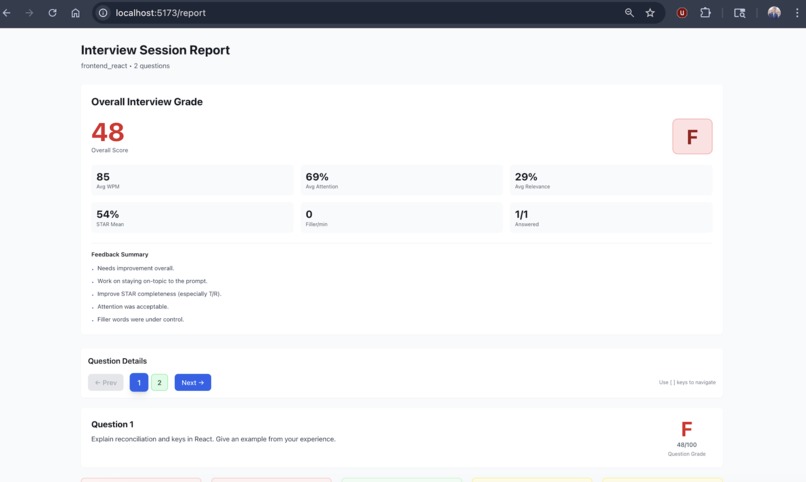This screenshot has width=806, height=482.
Task: Click the Question Details heading
Action: point(117,361)
